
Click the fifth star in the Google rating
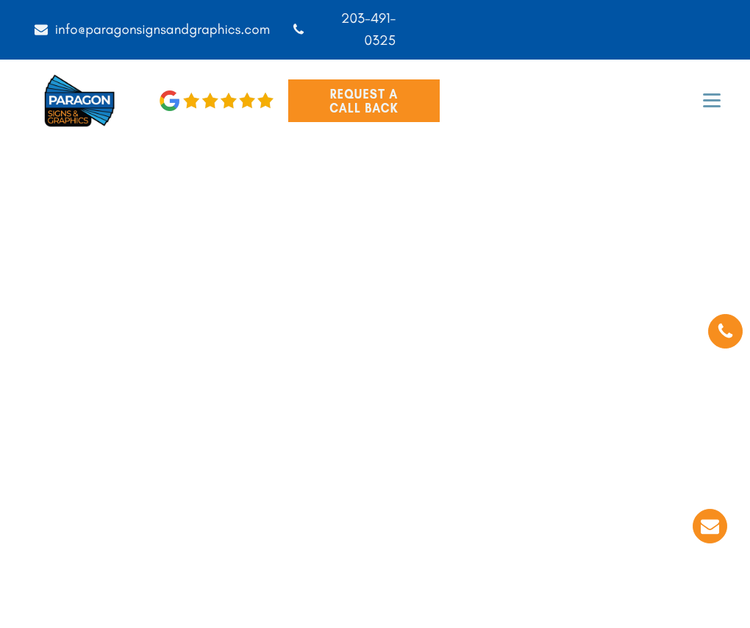(265, 101)
